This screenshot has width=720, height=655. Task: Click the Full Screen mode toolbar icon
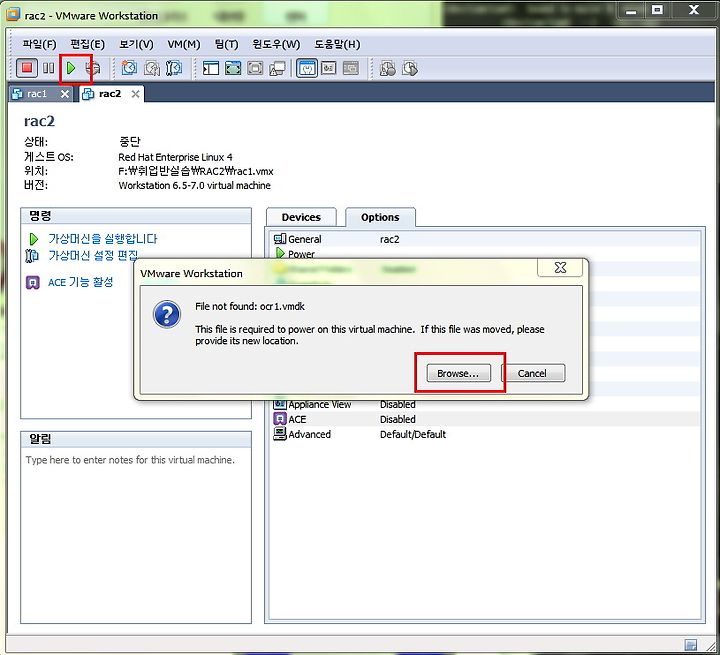tap(233, 68)
